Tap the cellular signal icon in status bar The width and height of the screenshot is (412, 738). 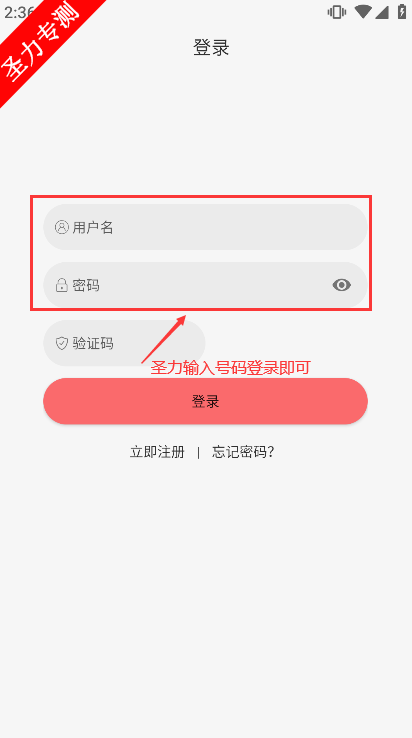tap(382, 12)
